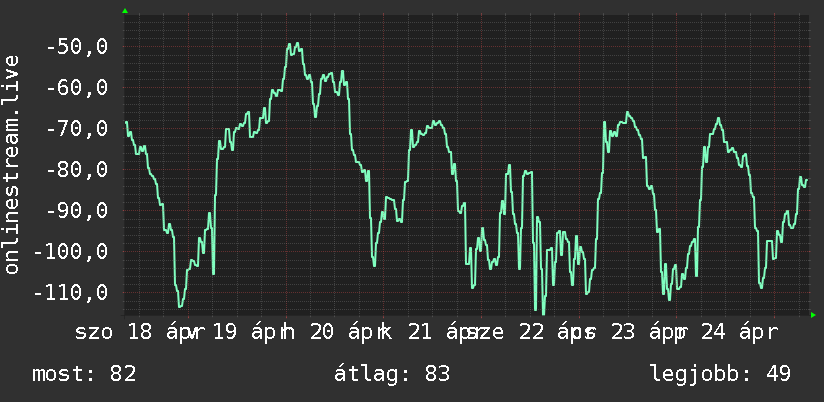Click the -80,0 y-axis label
Viewport: 824px width, 402px height.
click(x=77, y=170)
